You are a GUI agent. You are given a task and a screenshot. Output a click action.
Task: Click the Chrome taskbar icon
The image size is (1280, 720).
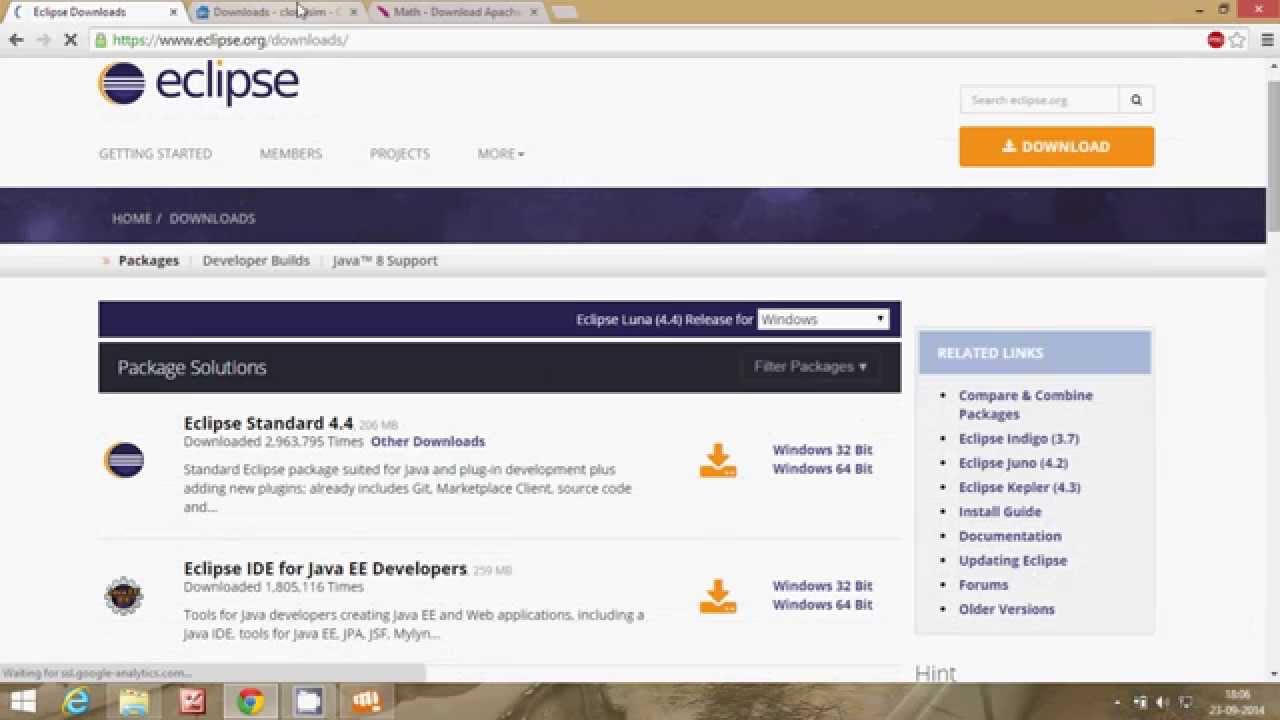point(250,701)
